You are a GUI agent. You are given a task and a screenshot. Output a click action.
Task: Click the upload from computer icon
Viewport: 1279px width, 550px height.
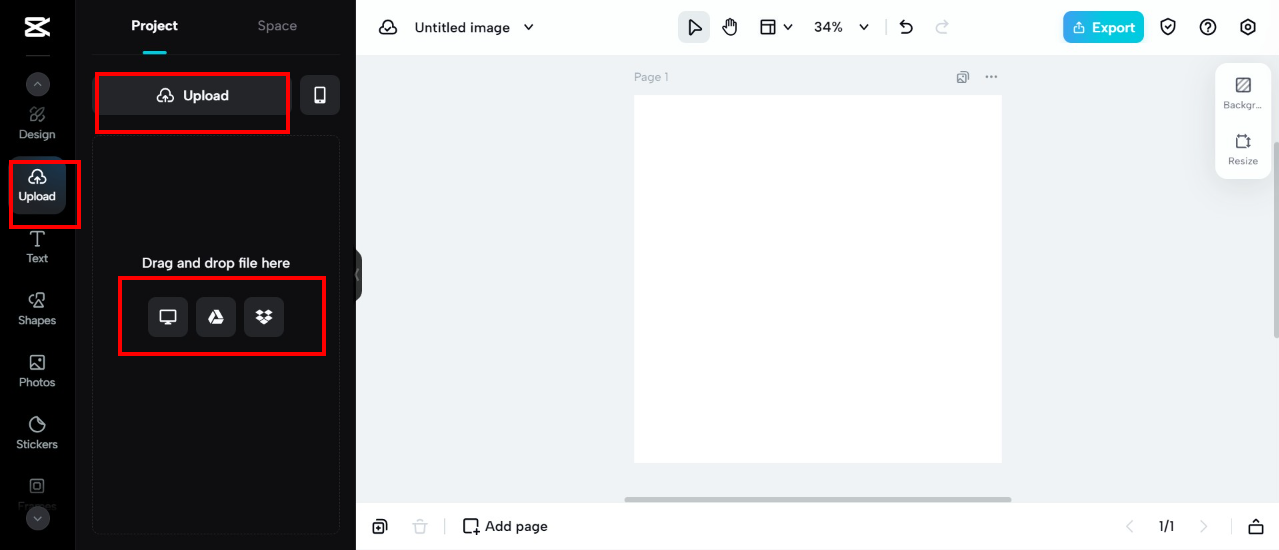click(x=168, y=317)
